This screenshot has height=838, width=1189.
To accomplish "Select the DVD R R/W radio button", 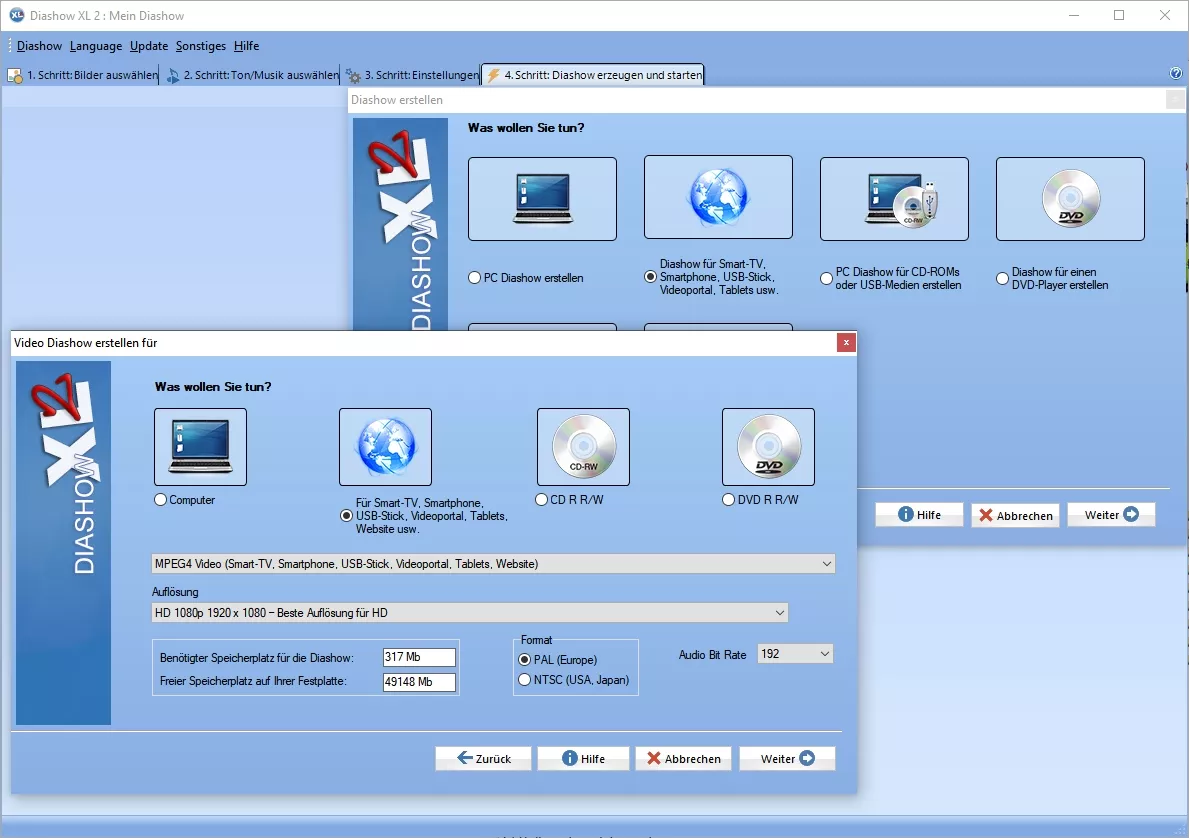I will [729, 500].
